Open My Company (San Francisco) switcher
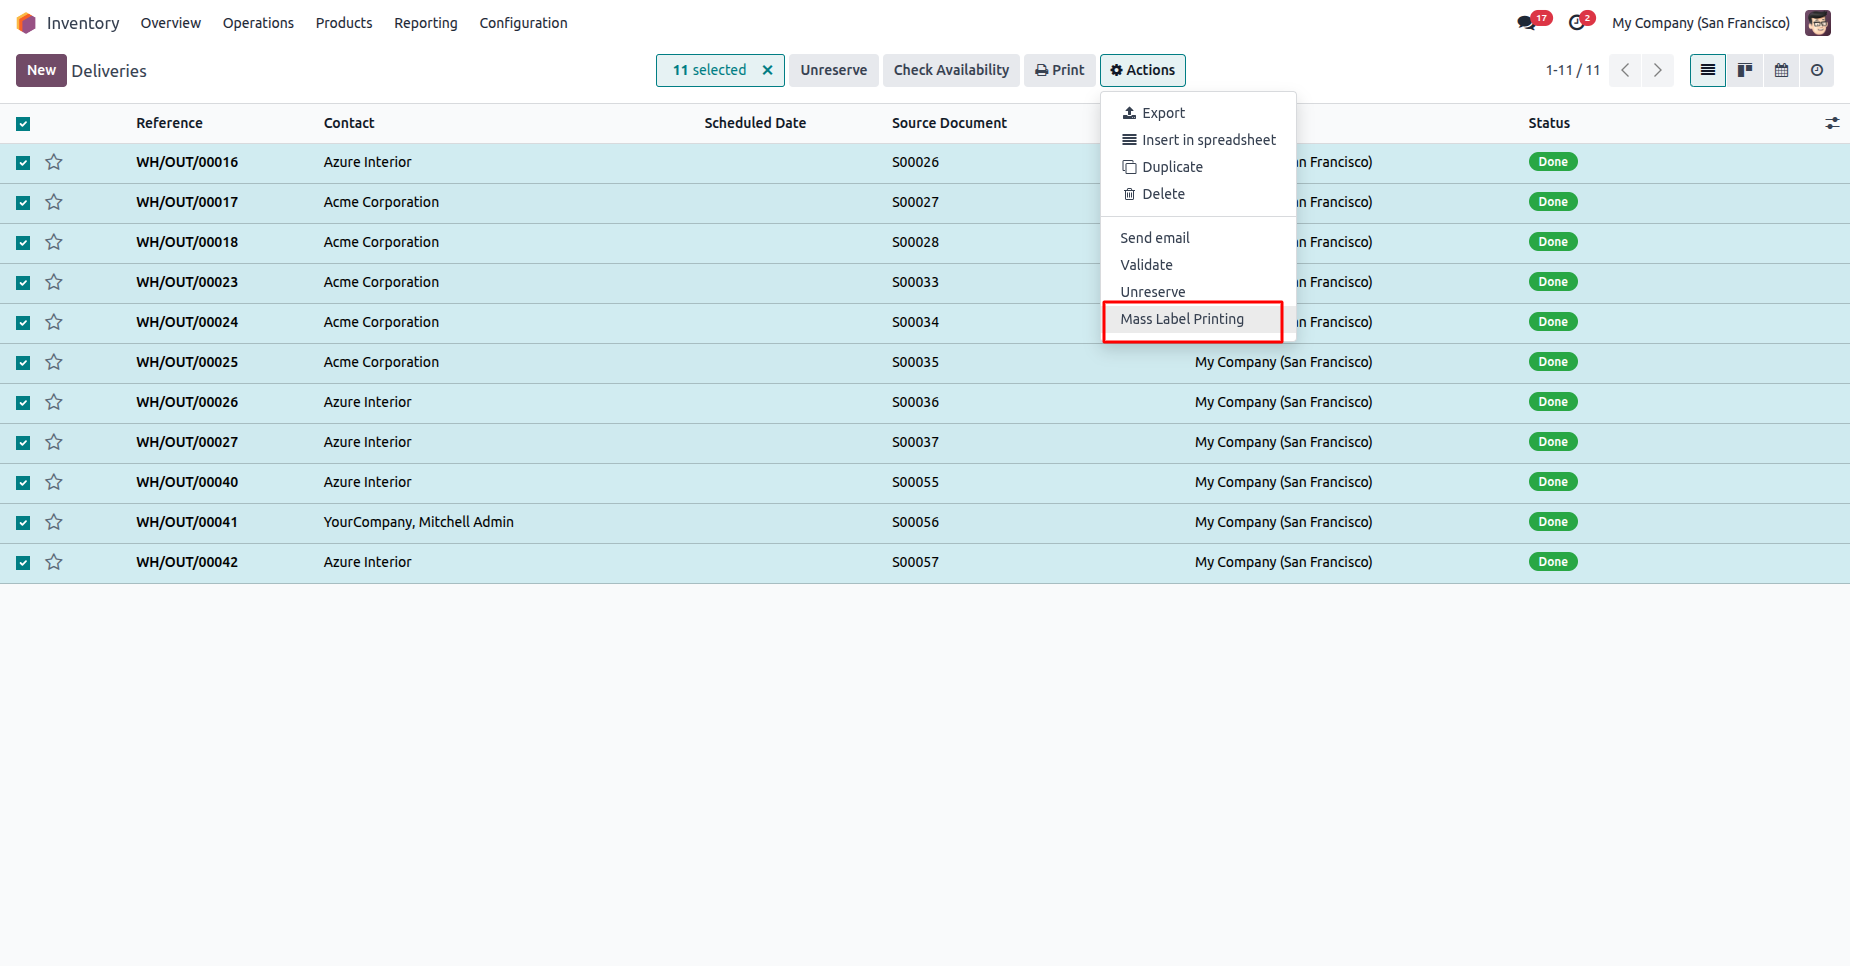 point(1700,23)
